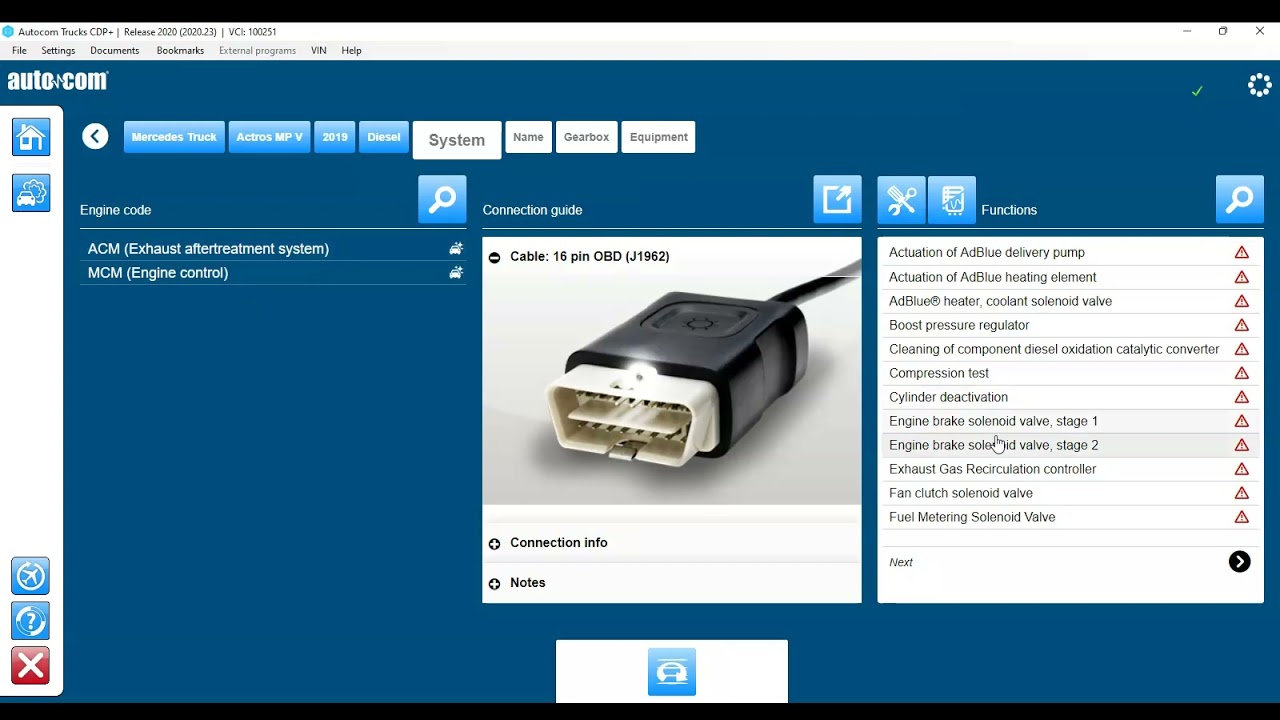Select Engine brake solenoid valve, stage 1
Image resolution: width=1280 pixels, height=720 pixels.
pyautogui.click(x=1070, y=421)
